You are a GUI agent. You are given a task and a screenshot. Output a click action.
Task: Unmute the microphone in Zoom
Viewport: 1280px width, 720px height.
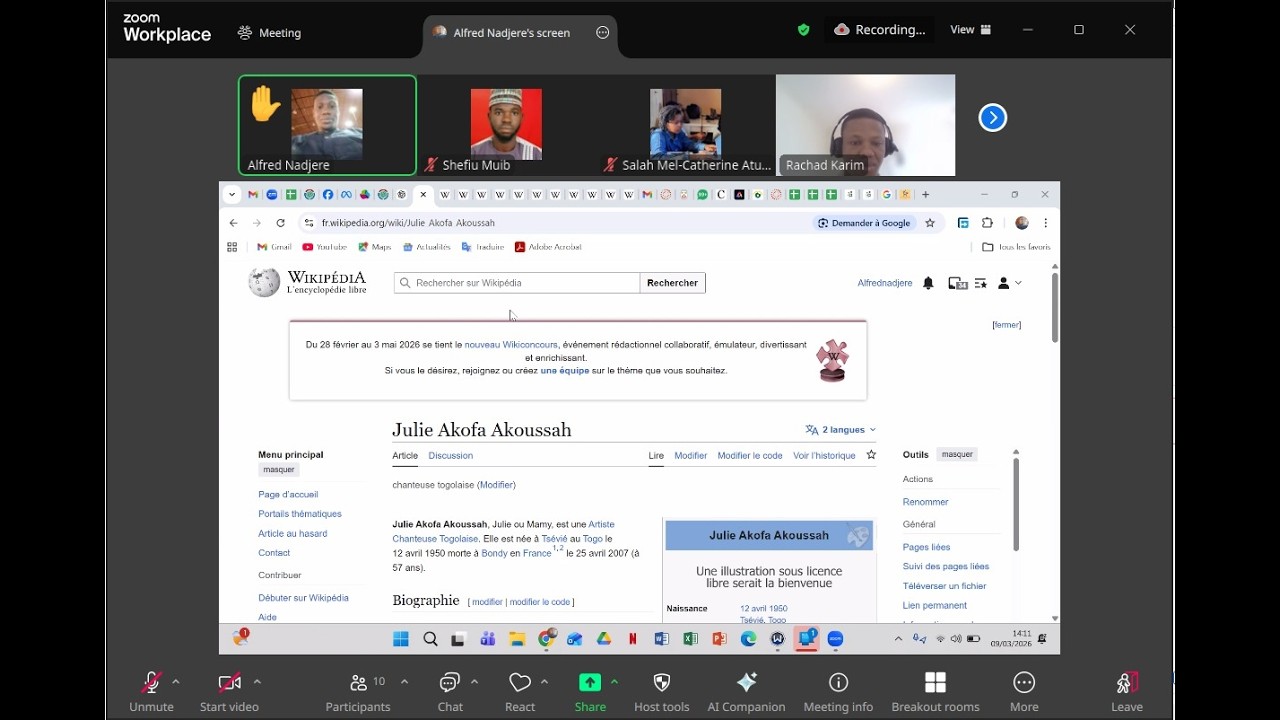[x=151, y=692]
